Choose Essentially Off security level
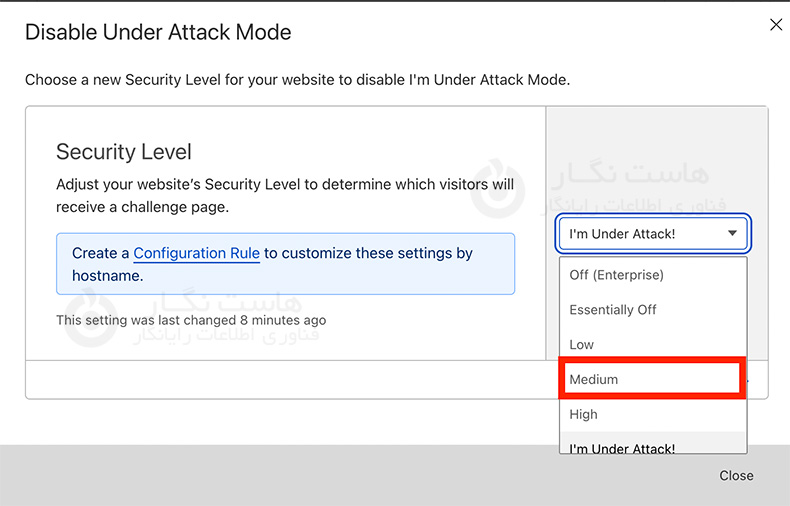This screenshot has width=790, height=506. point(613,310)
